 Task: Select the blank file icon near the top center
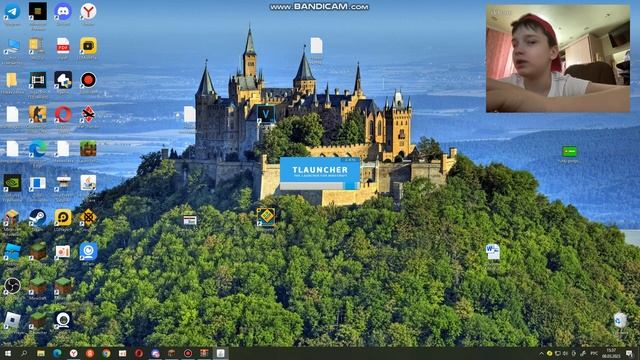click(316, 46)
